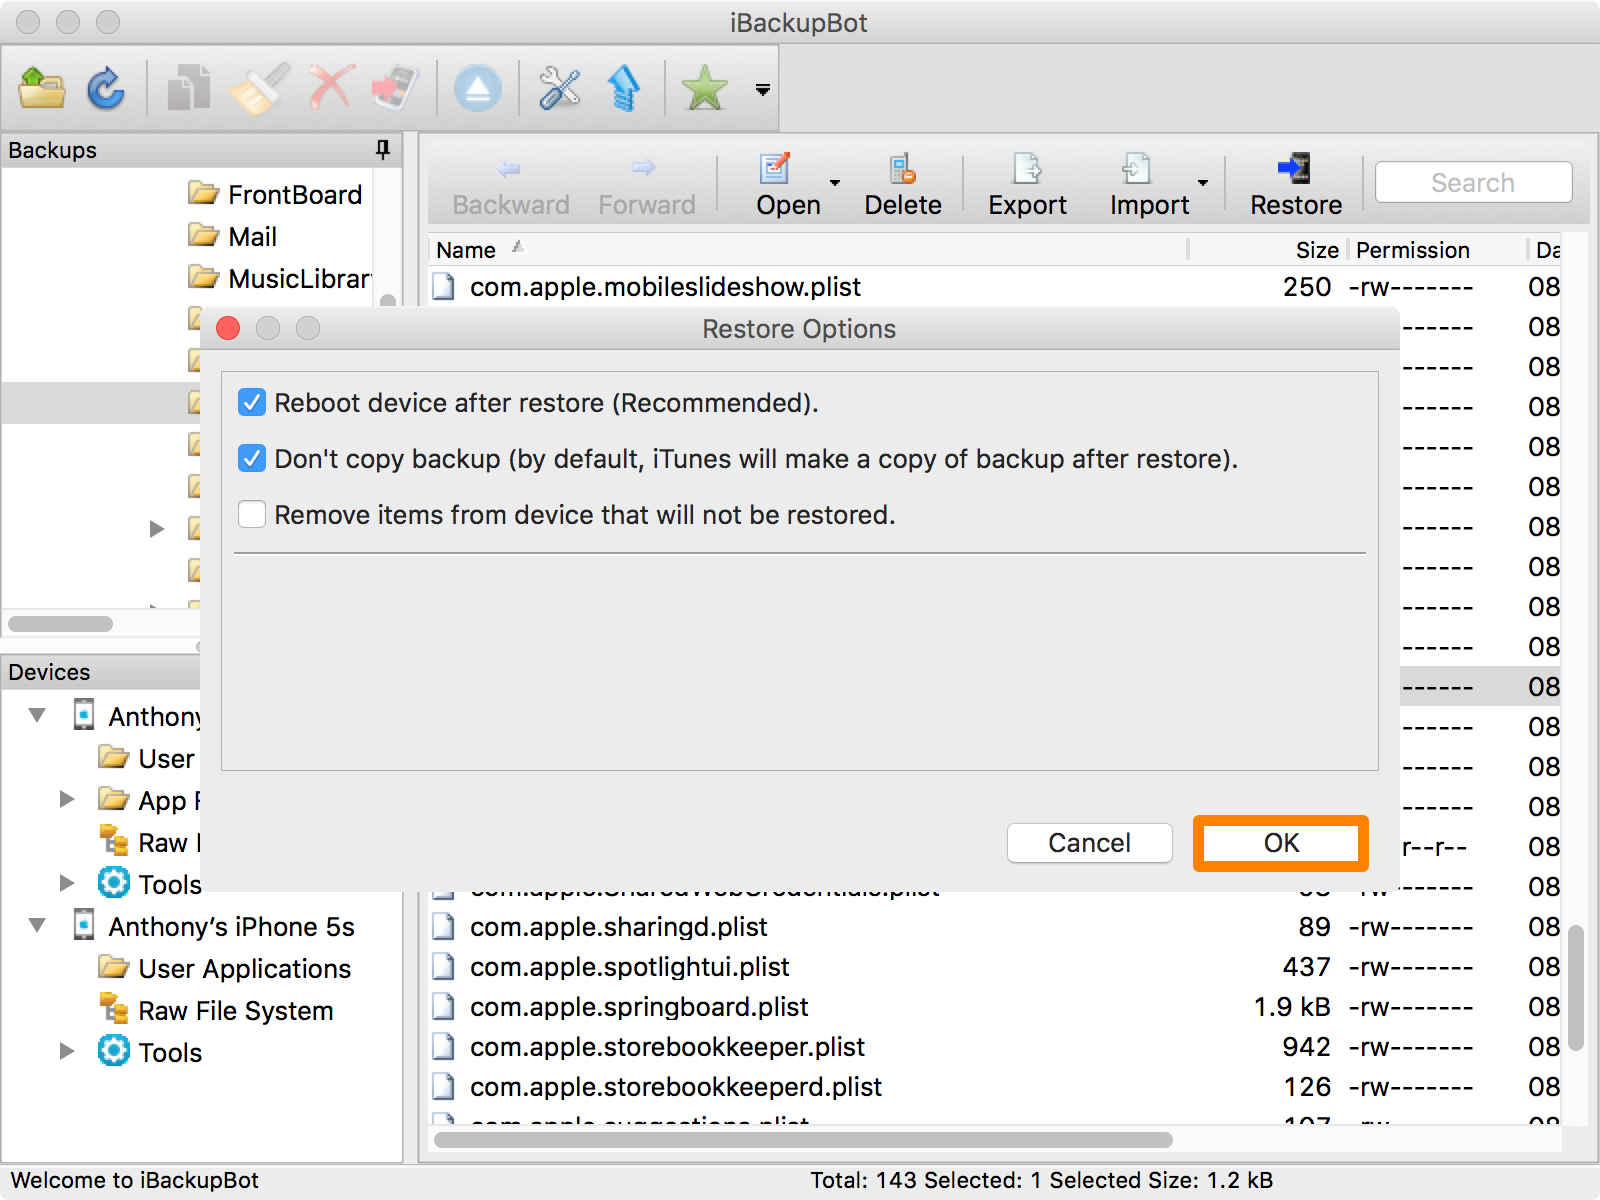Screen dimensions: 1600x1200
Task: Click the Export toolbar button
Action: click(1027, 185)
